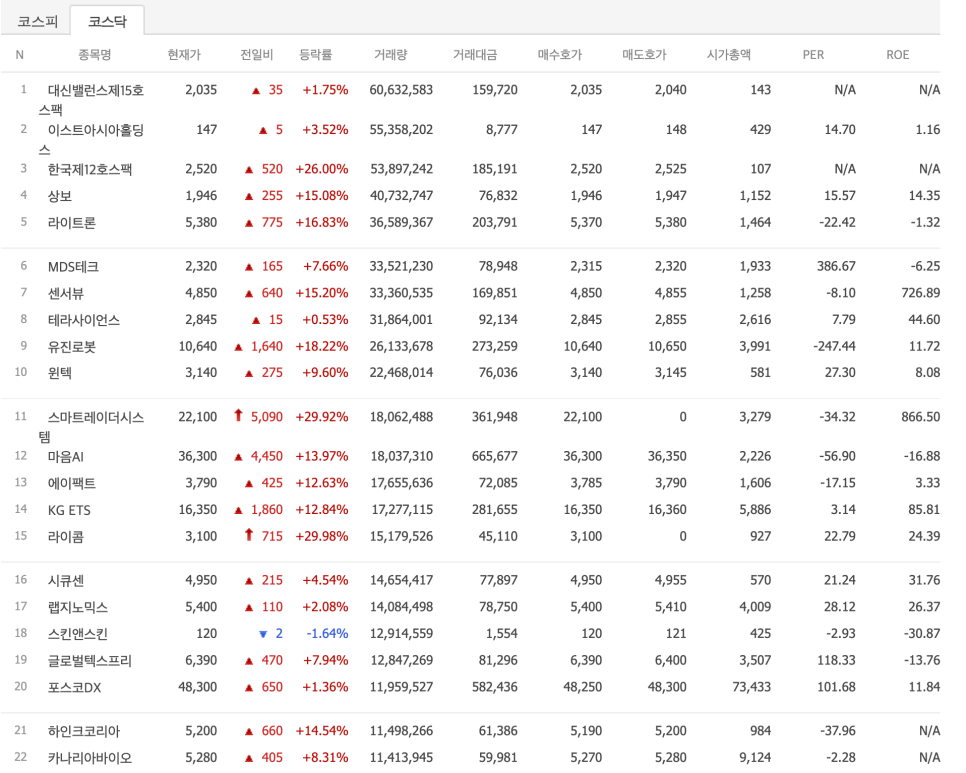This screenshot has height=773, width=966.
Task: Click the ROE value 866.50
Action: click(920, 417)
